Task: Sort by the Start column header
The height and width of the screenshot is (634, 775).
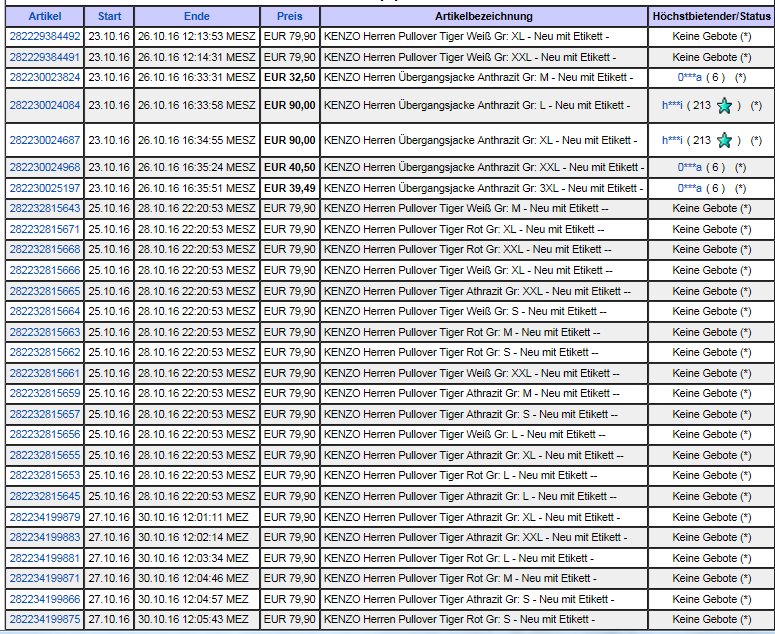Action: pyautogui.click(x=109, y=16)
